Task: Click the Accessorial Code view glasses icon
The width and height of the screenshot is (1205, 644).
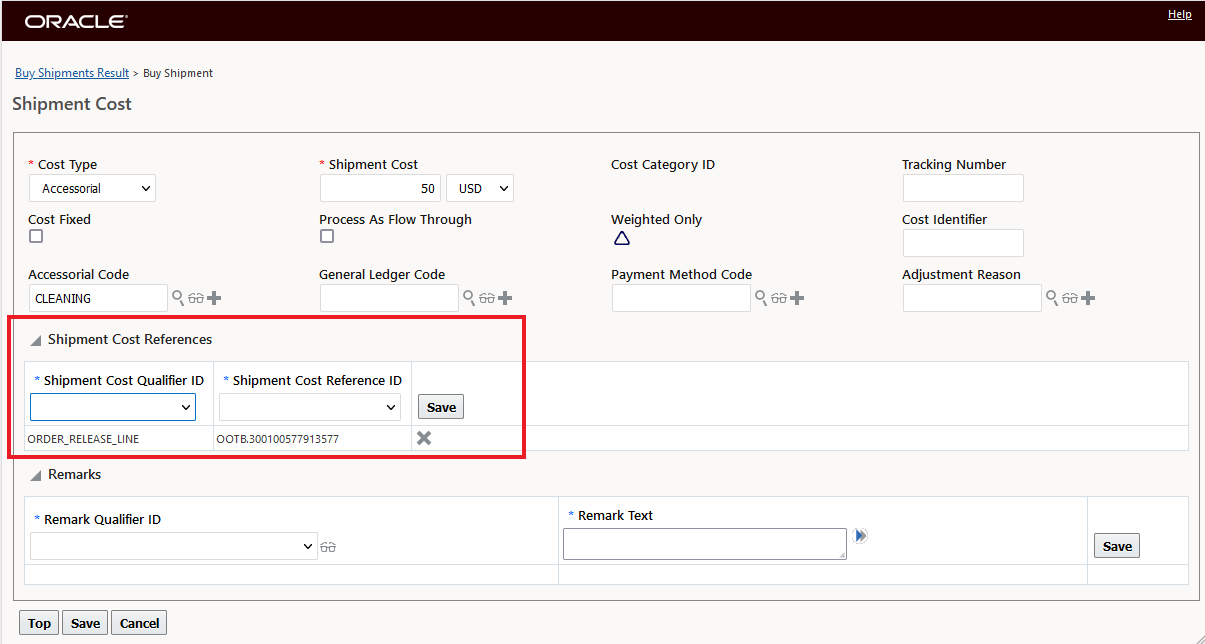Action: [x=195, y=298]
